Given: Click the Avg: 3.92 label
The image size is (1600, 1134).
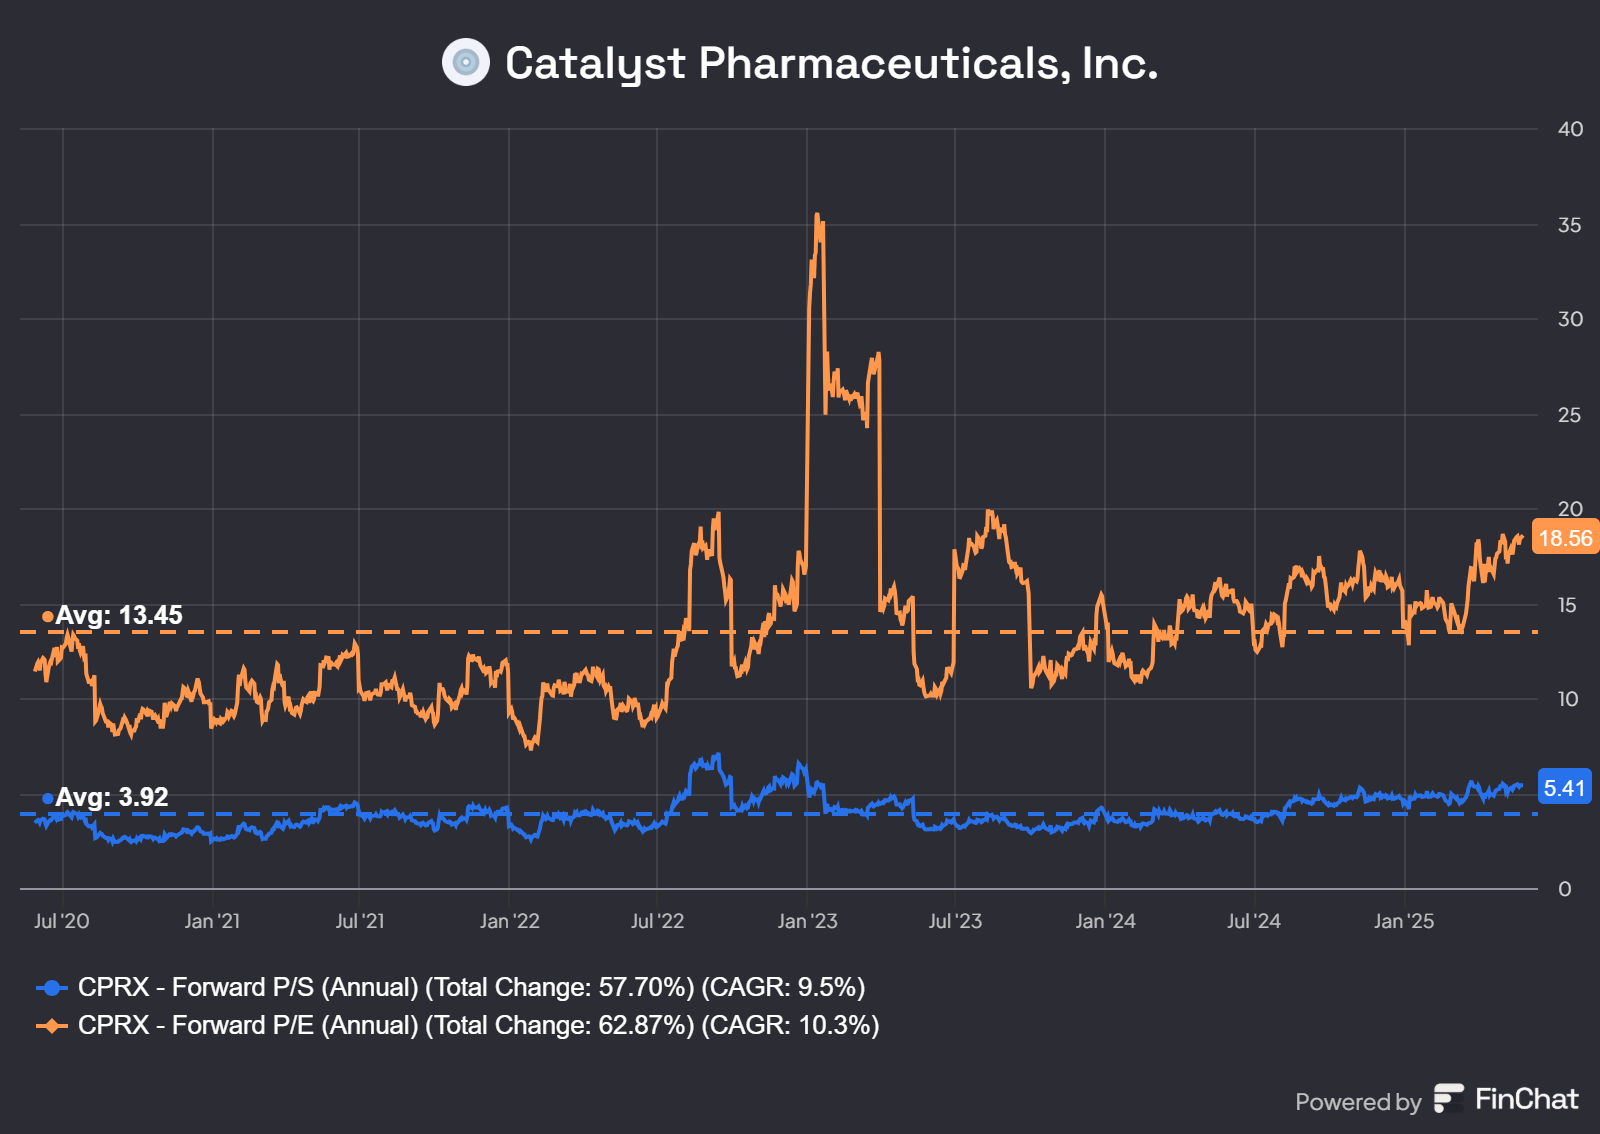Looking at the screenshot, I should (112, 797).
